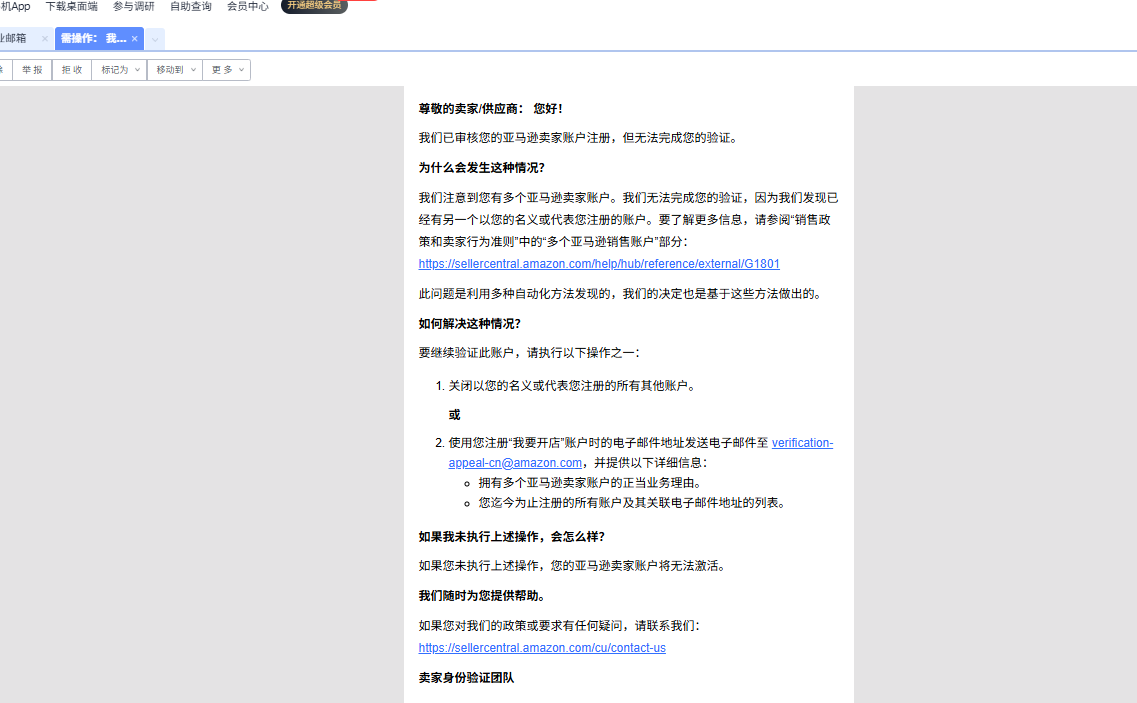The height and width of the screenshot is (703, 1137).
Task: Click the 卖家身份验证团队 signature text
Action: click(466, 678)
